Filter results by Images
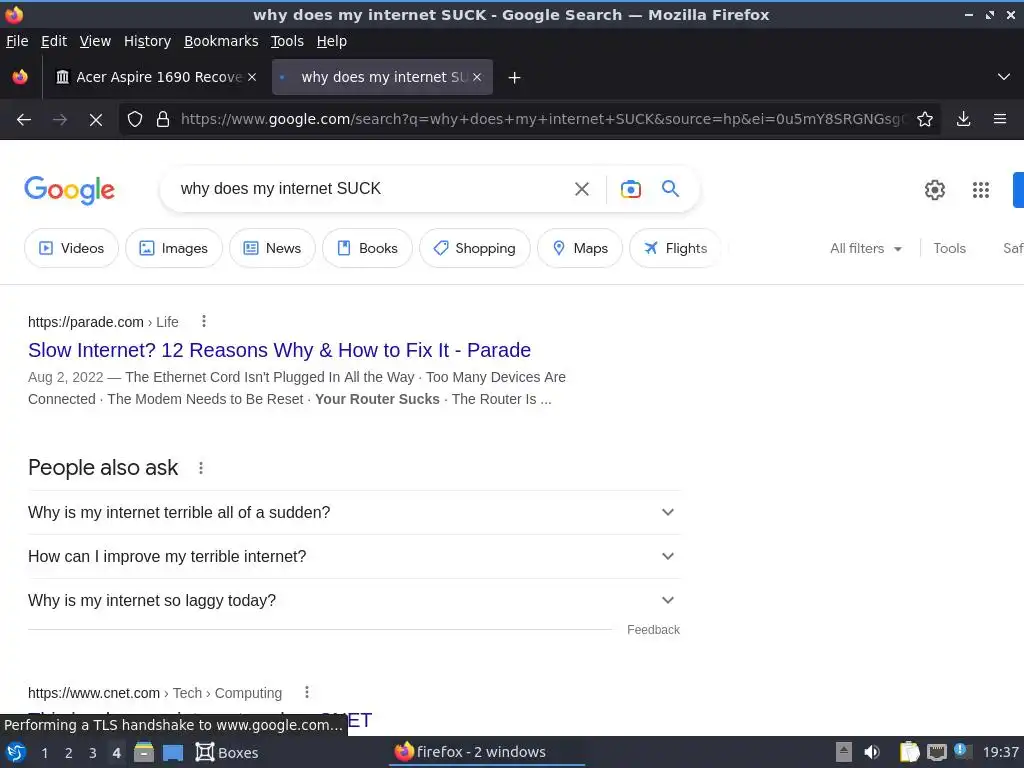 tap(174, 248)
